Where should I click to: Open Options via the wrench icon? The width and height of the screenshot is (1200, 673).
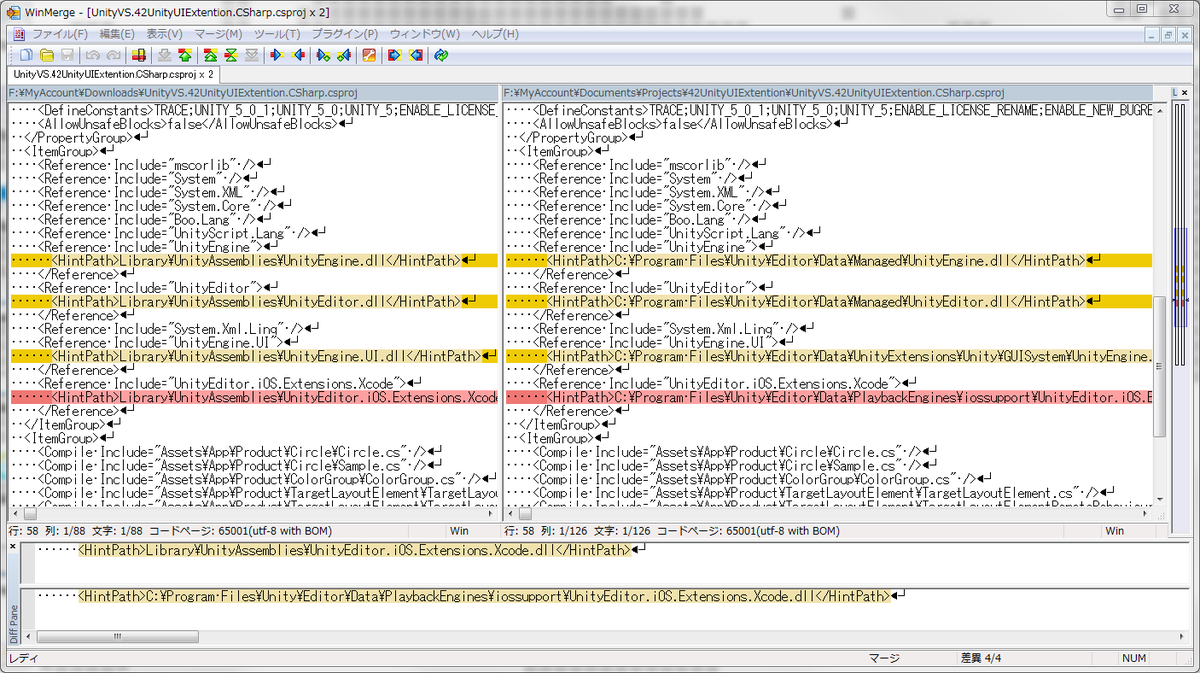click(x=369, y=55)
